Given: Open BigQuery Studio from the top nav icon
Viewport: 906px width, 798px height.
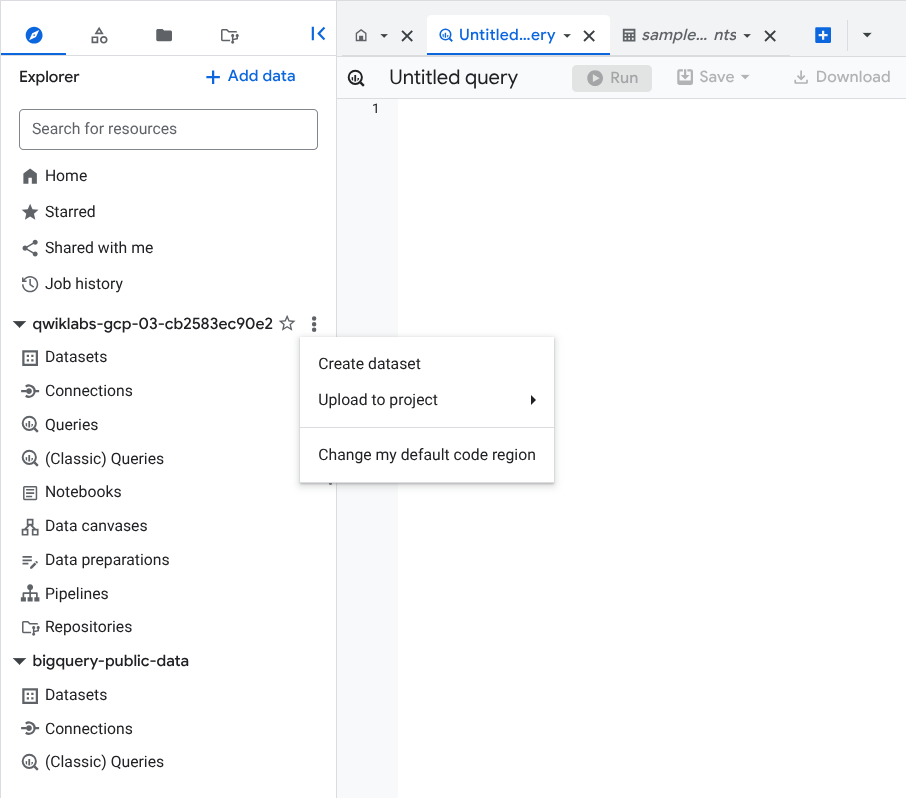Looking at the screenshot, I should click(x=34, y=33).
